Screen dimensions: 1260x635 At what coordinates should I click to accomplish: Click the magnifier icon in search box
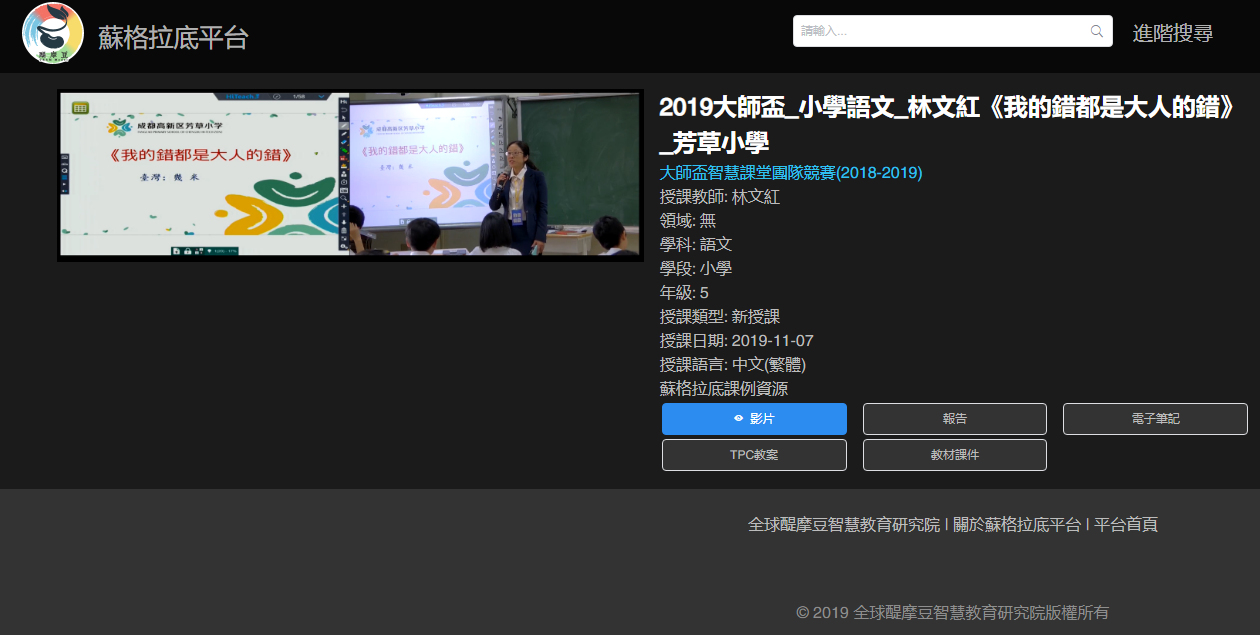pyautogui.click(x=1096, y=31)
